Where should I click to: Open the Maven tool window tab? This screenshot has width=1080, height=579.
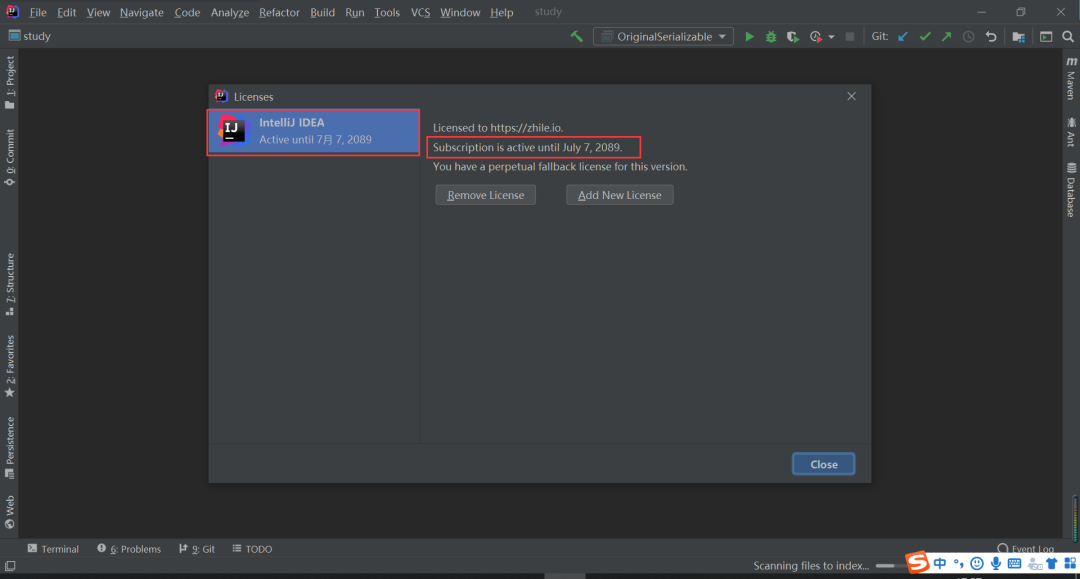(1071, 78)
